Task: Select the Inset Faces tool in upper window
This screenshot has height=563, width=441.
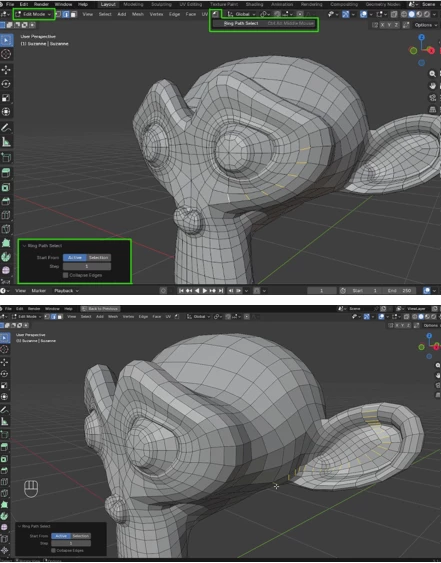Action: (6, 187)
